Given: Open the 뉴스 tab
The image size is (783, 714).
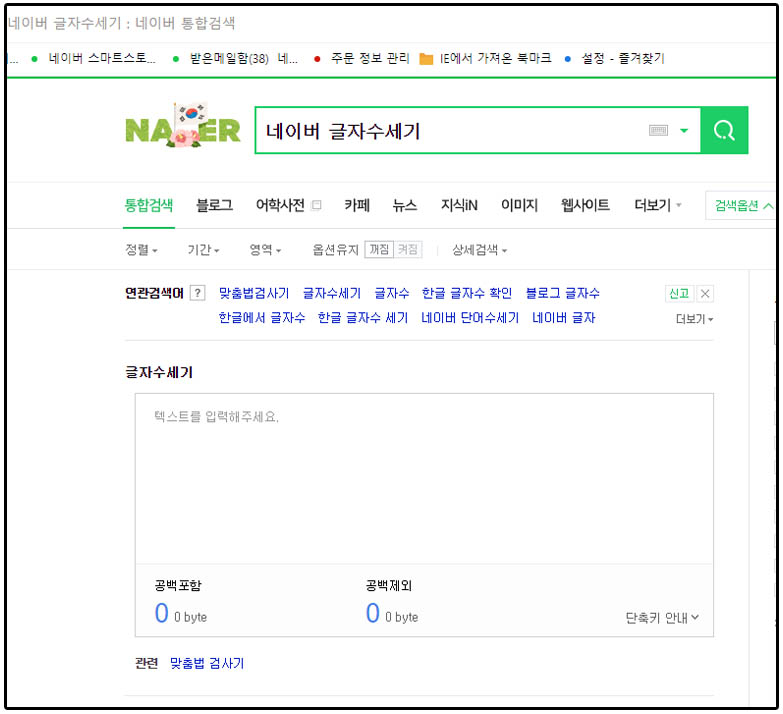Looking at the screenshot, I should click(x=404, y=205).
